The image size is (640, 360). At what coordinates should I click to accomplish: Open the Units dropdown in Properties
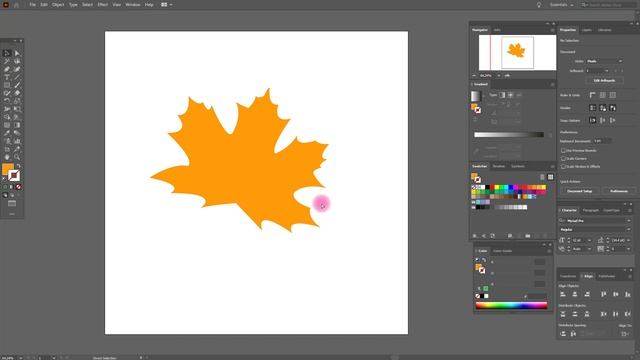(604, 61)
